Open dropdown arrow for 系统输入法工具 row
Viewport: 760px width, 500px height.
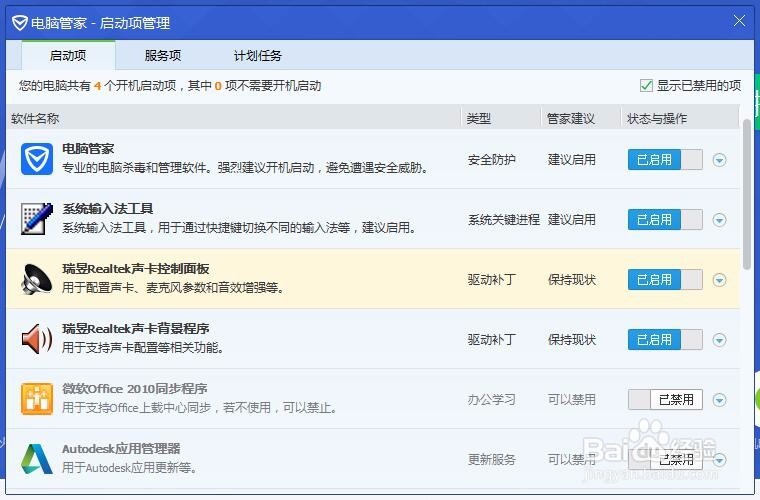point(719,220)
